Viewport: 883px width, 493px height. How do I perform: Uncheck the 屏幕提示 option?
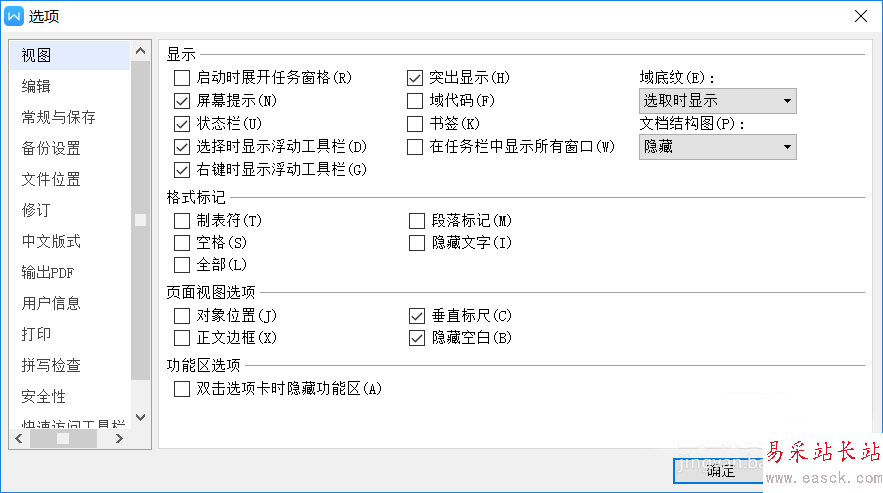181,101
